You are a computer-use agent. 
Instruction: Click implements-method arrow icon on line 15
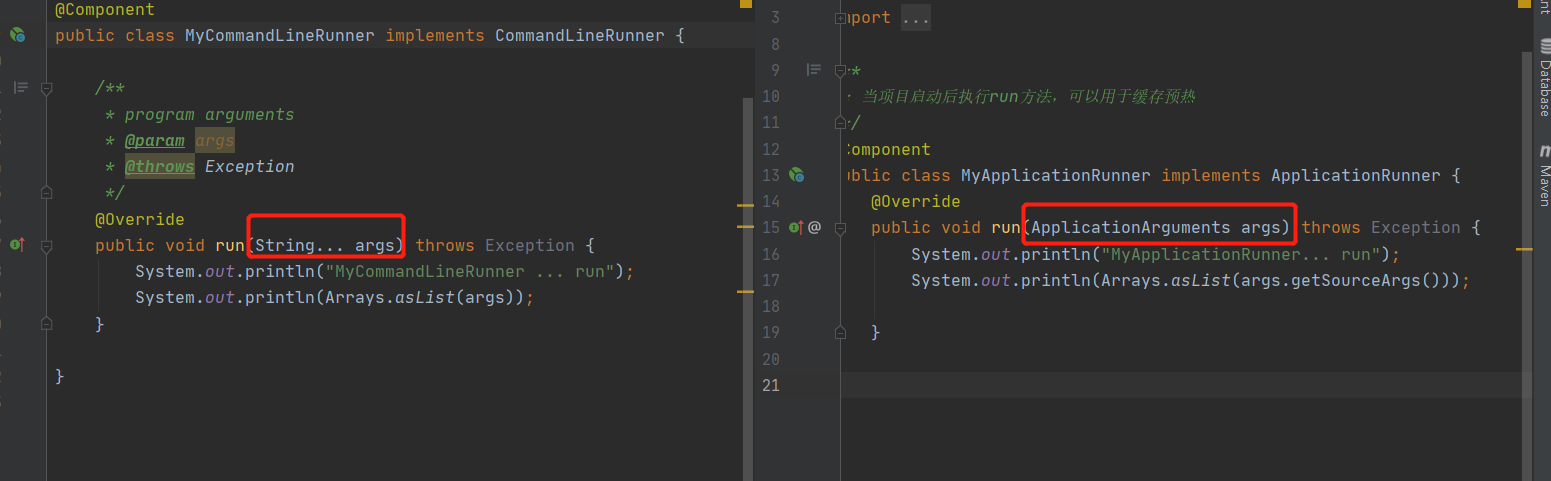(797, 227)
